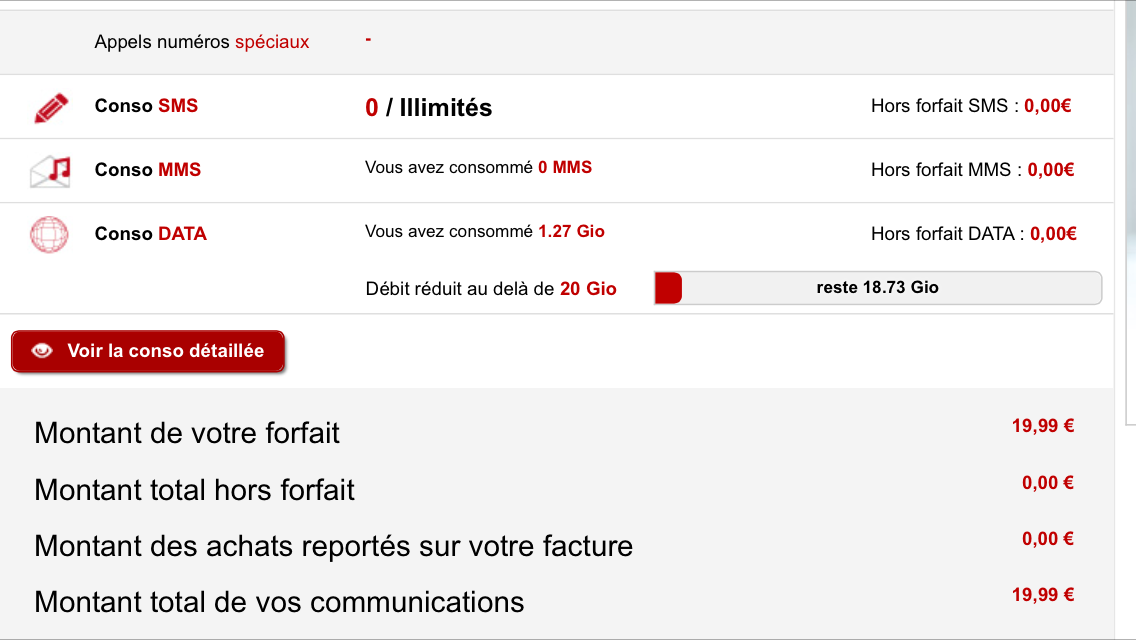This screenshot has height=640, width=1136.
Task: Click the Montant de votre forfait line
Action: pyautogui.click(x=554, y=433)
